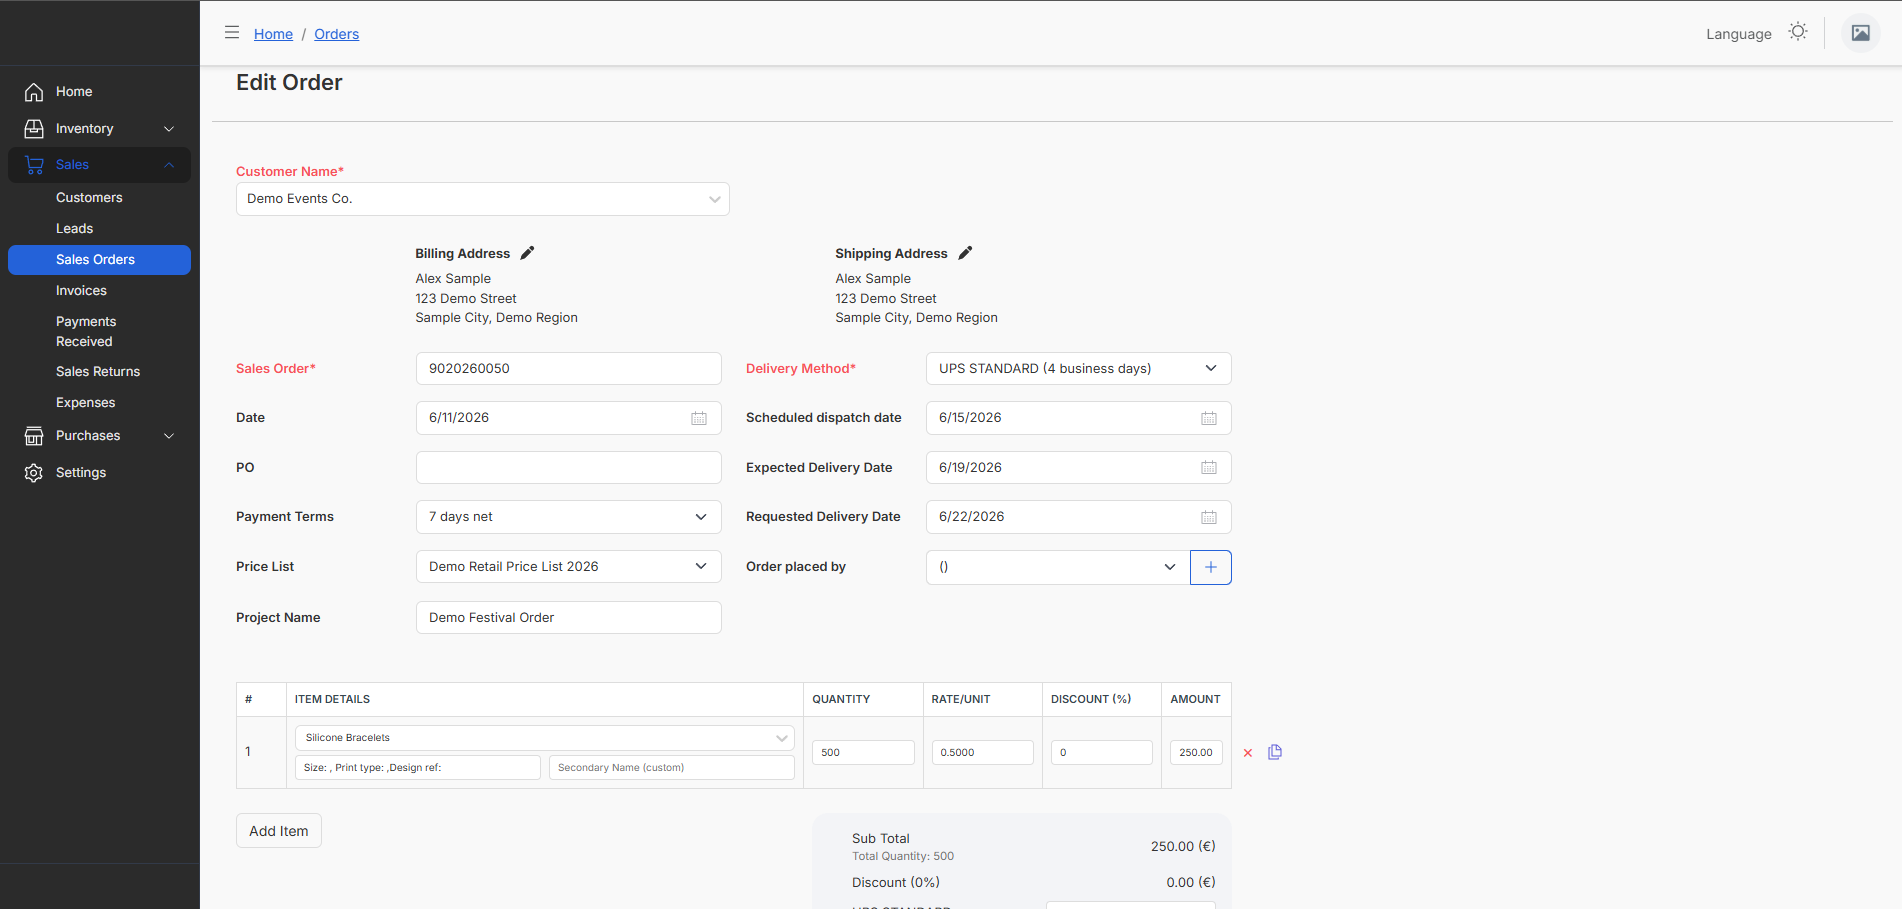The height and width of the screenshot is (909, 1902).
Task: Open Settings in the sidebar
Action: pyautogui.click(x=81, y=473)
